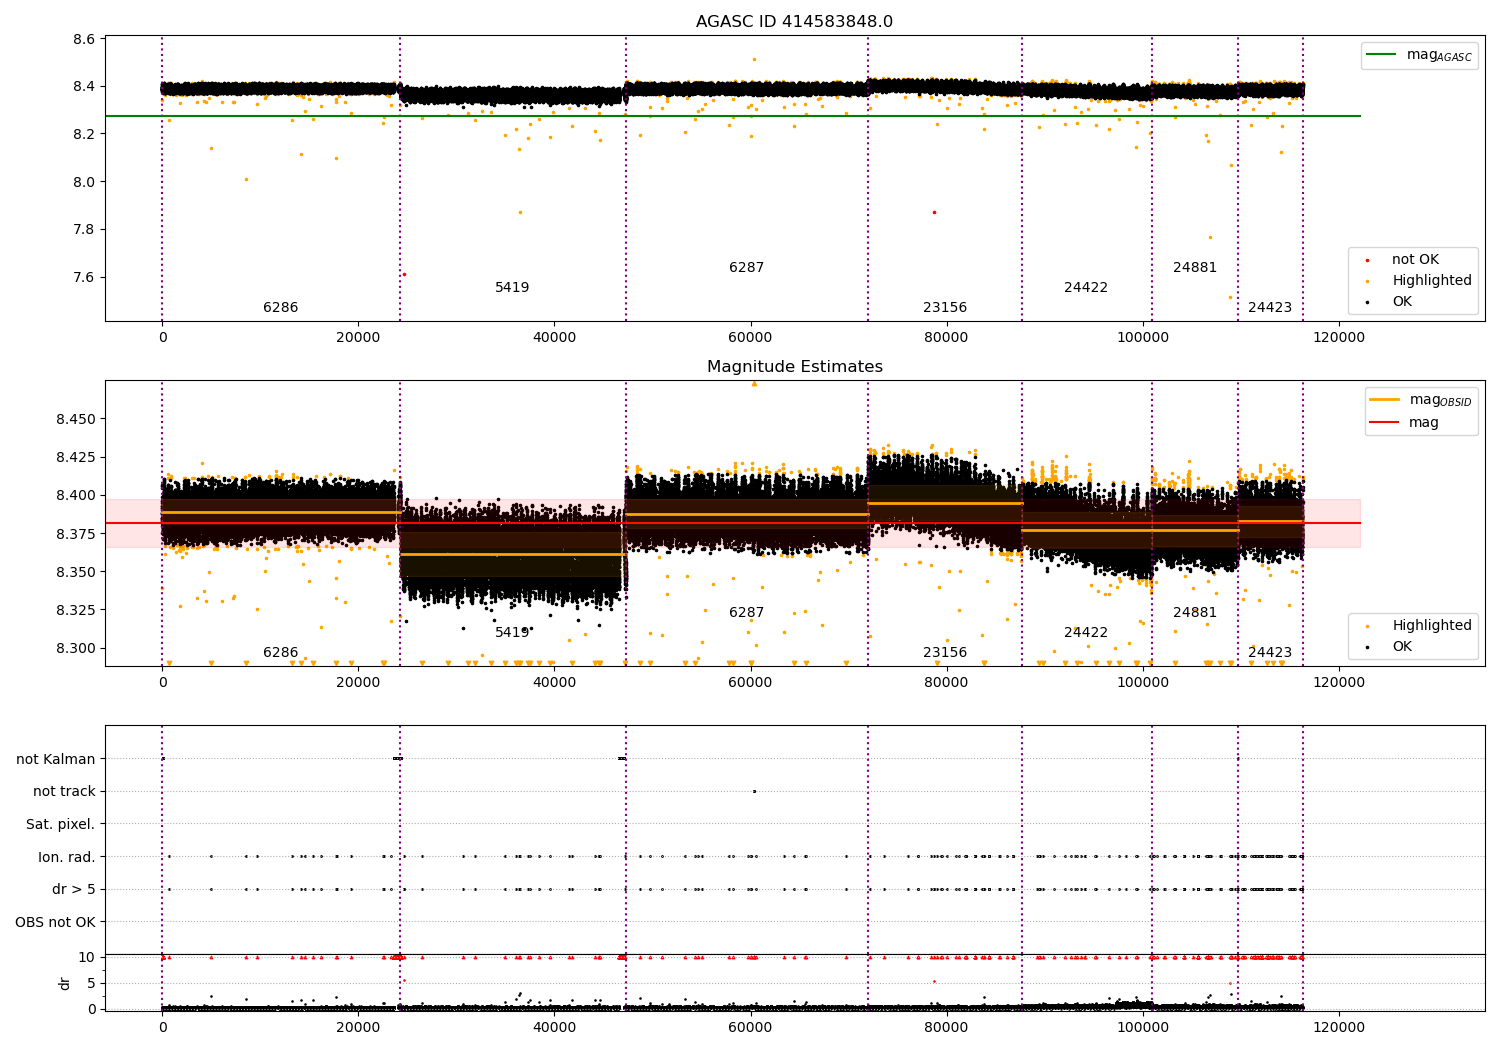The width and height of the screenshot is (1500, 1050).
Task: Click the 8.2 y-axis tick in top plot
Action: [84, 134]
